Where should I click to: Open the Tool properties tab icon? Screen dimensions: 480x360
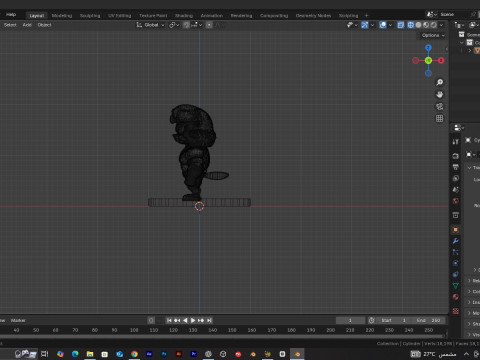pyautogui.click(x=456, y=142)
